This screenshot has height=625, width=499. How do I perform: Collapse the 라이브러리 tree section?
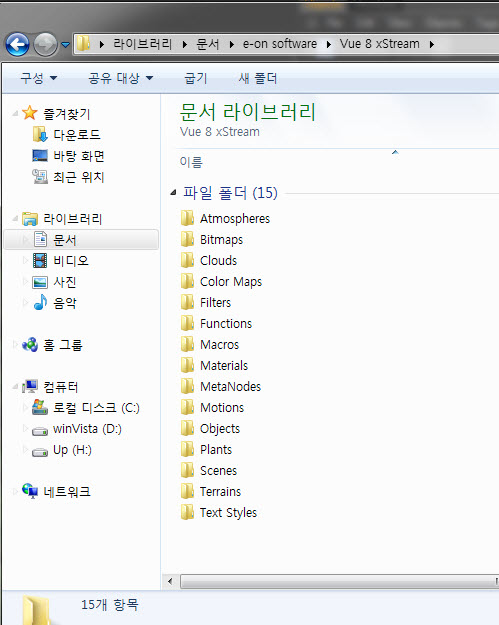[x=15, y=218]
